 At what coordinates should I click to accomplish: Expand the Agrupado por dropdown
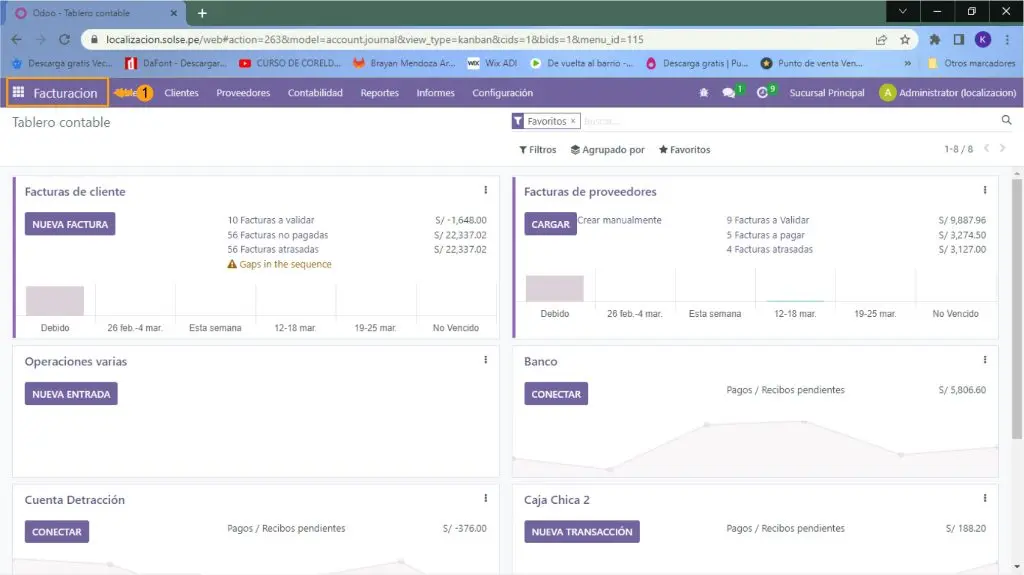[607, 150]
